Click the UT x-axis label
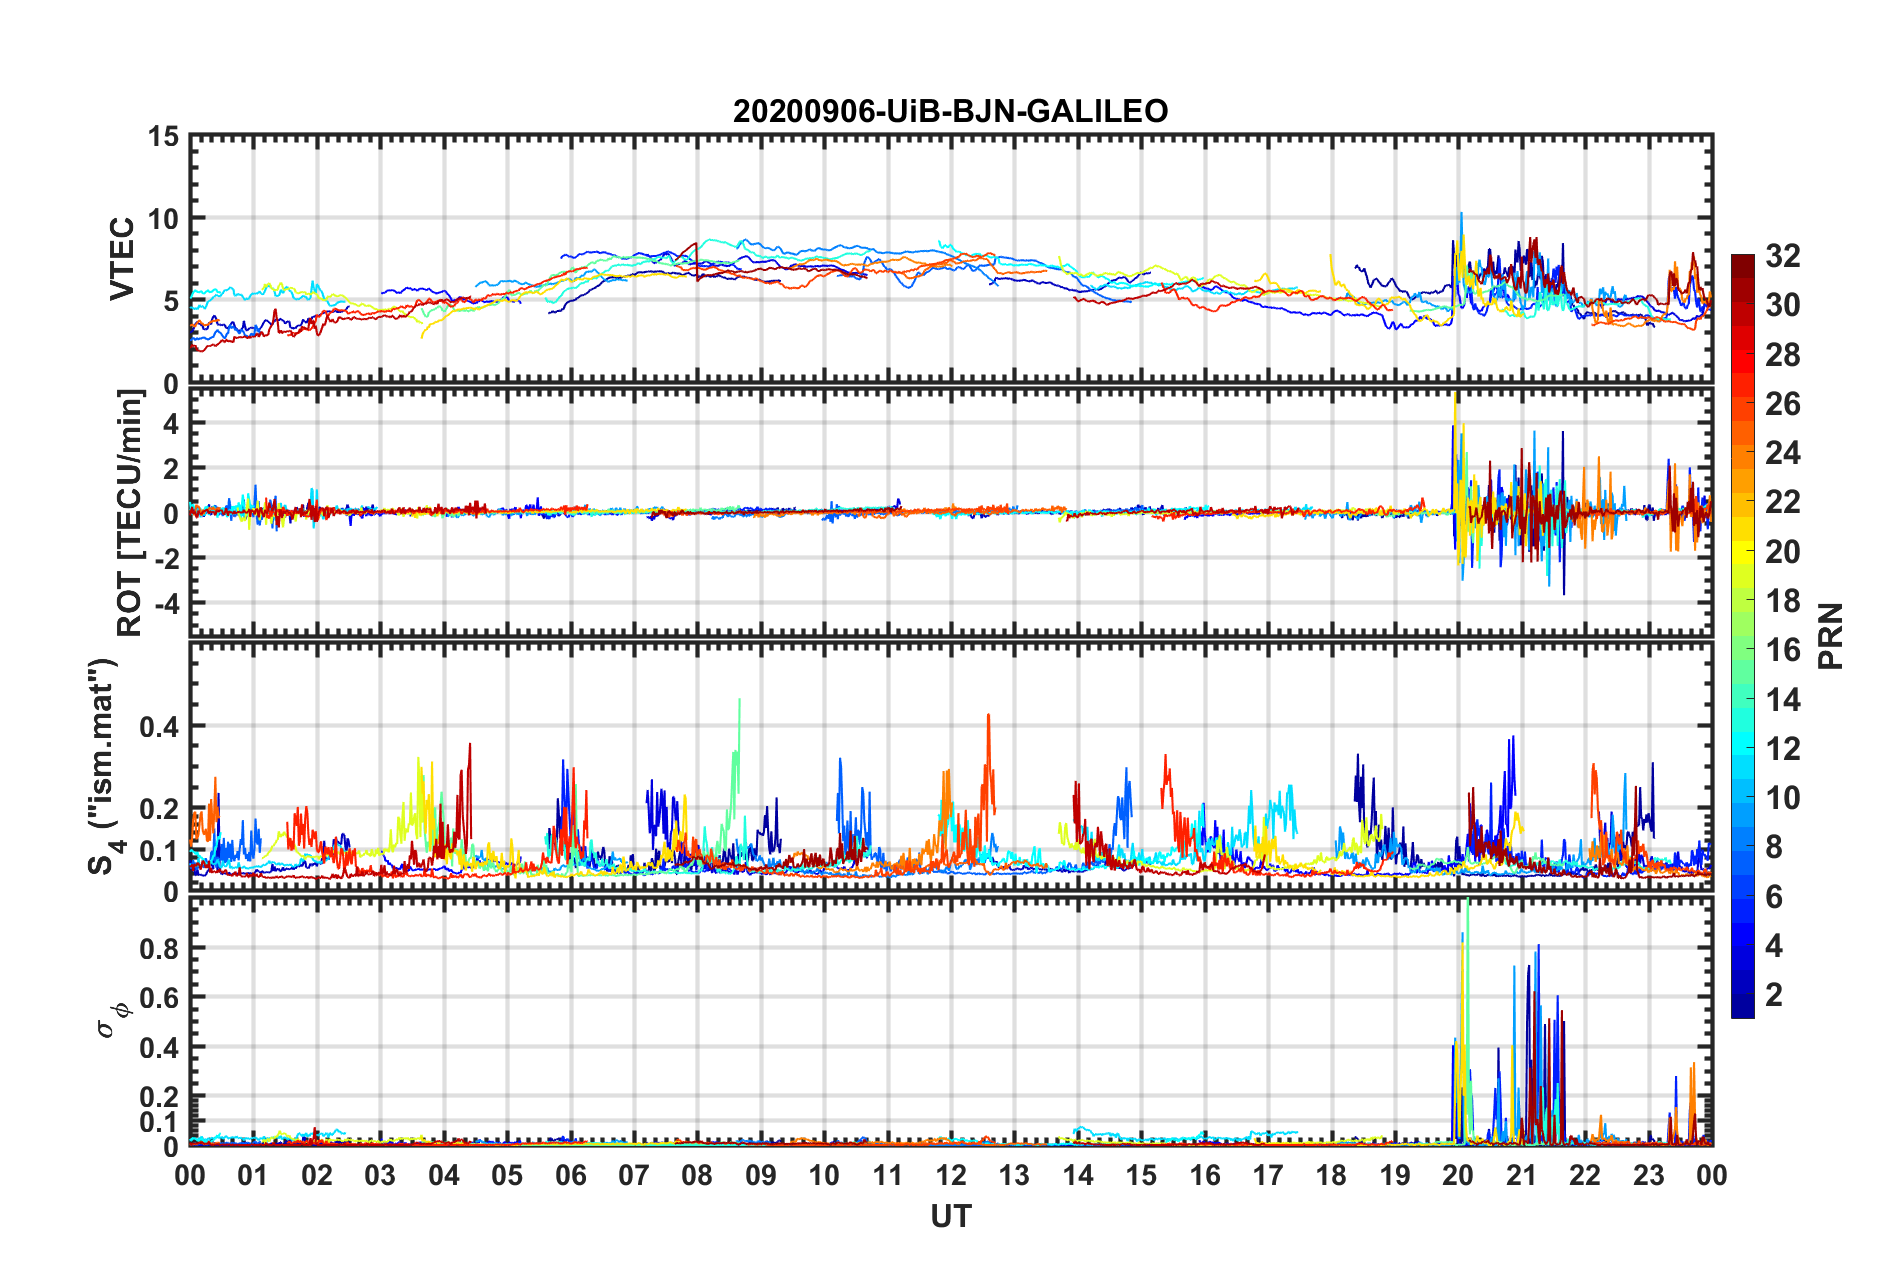1902x1272 pixels. [x=951, y=1216]
